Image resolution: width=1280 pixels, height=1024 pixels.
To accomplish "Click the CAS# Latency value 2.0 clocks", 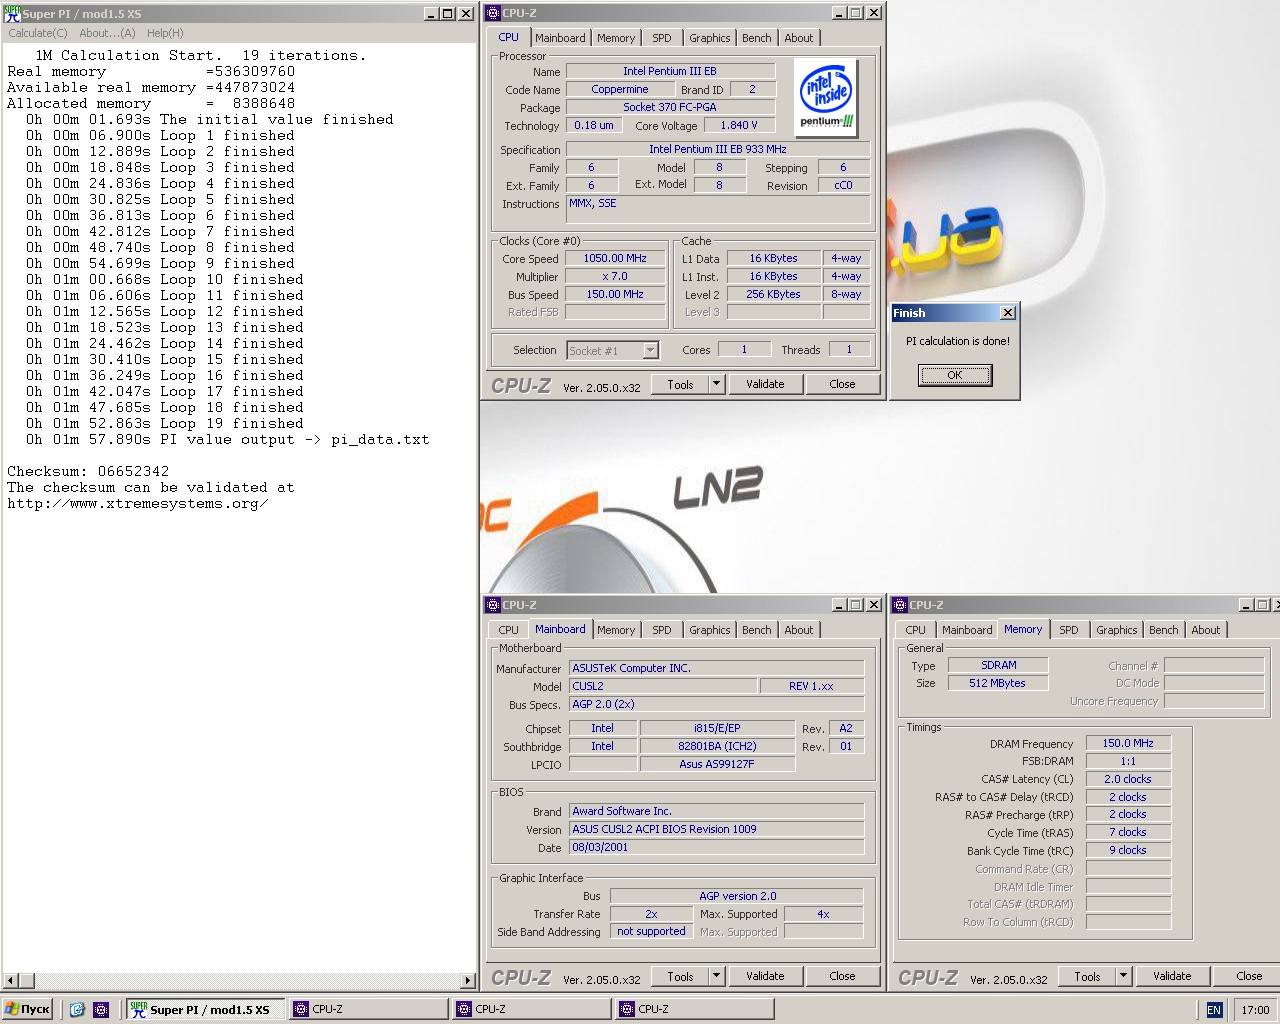I will (x=1128, y=779).
